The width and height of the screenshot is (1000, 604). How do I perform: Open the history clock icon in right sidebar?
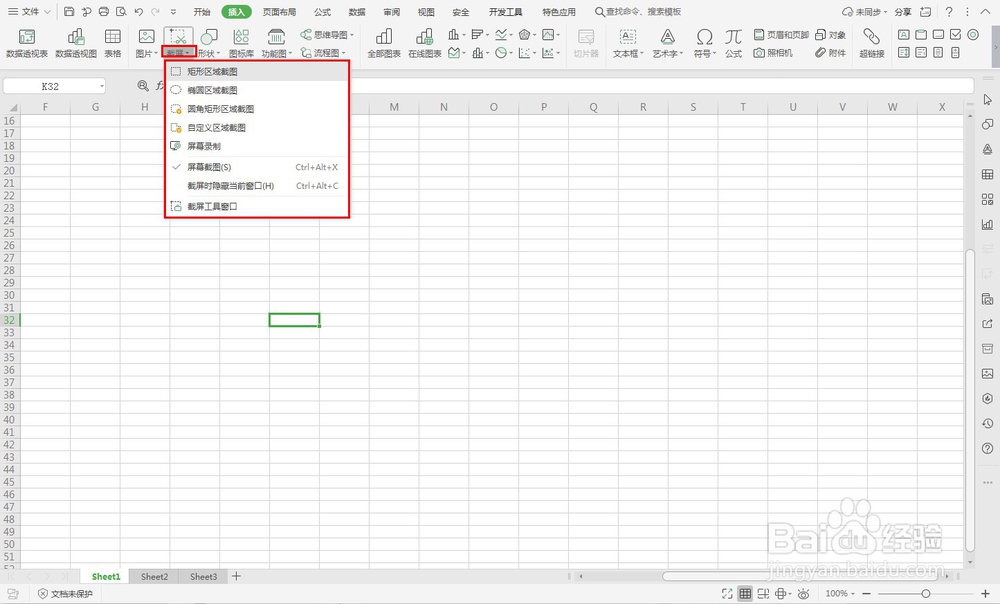click(x=987, y=424)
